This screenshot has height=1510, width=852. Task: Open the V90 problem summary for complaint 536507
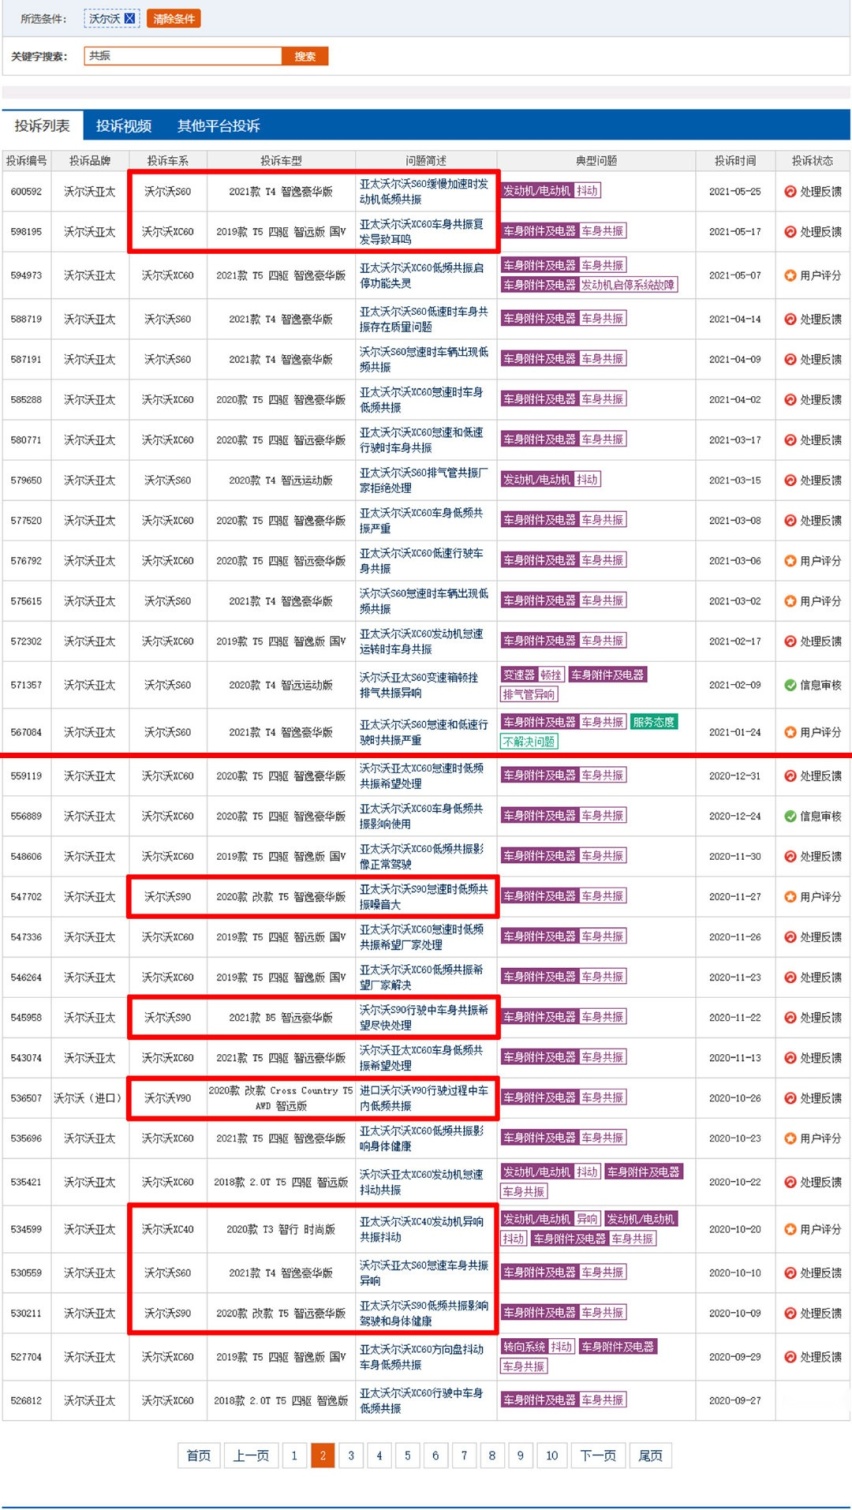pos(424,1098)
